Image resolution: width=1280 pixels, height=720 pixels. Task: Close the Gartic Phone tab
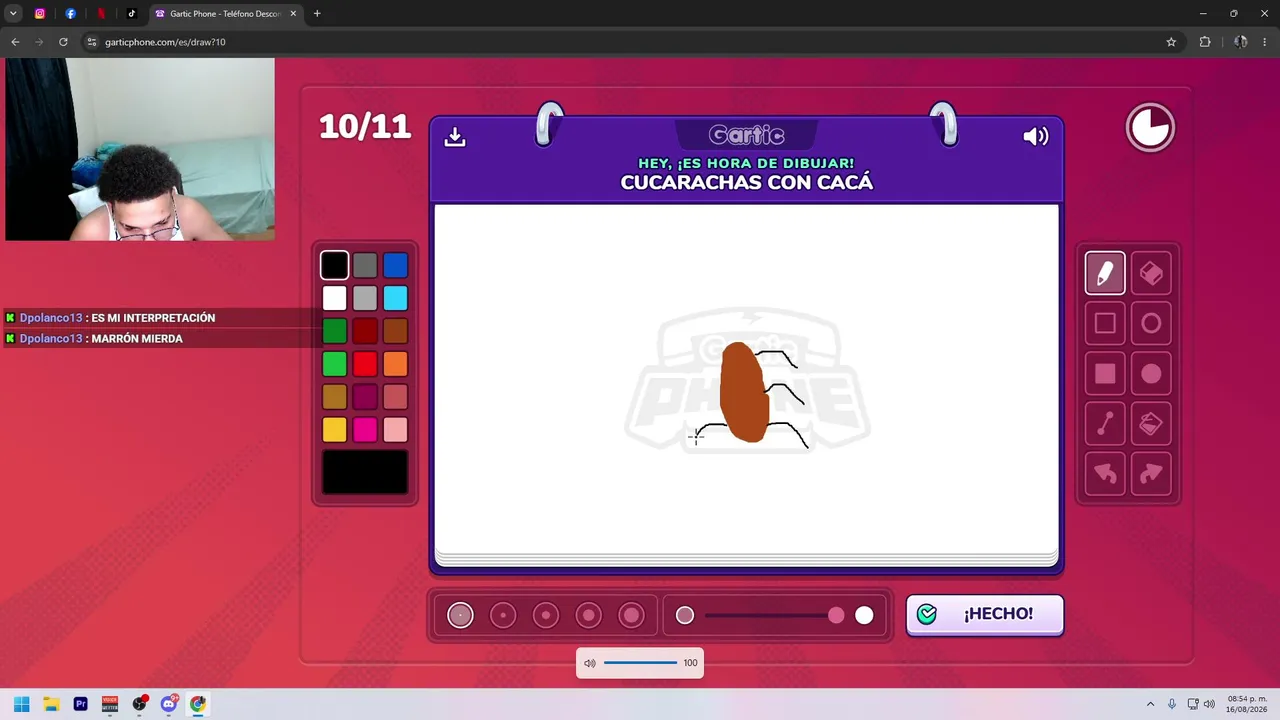click(293, 14)
